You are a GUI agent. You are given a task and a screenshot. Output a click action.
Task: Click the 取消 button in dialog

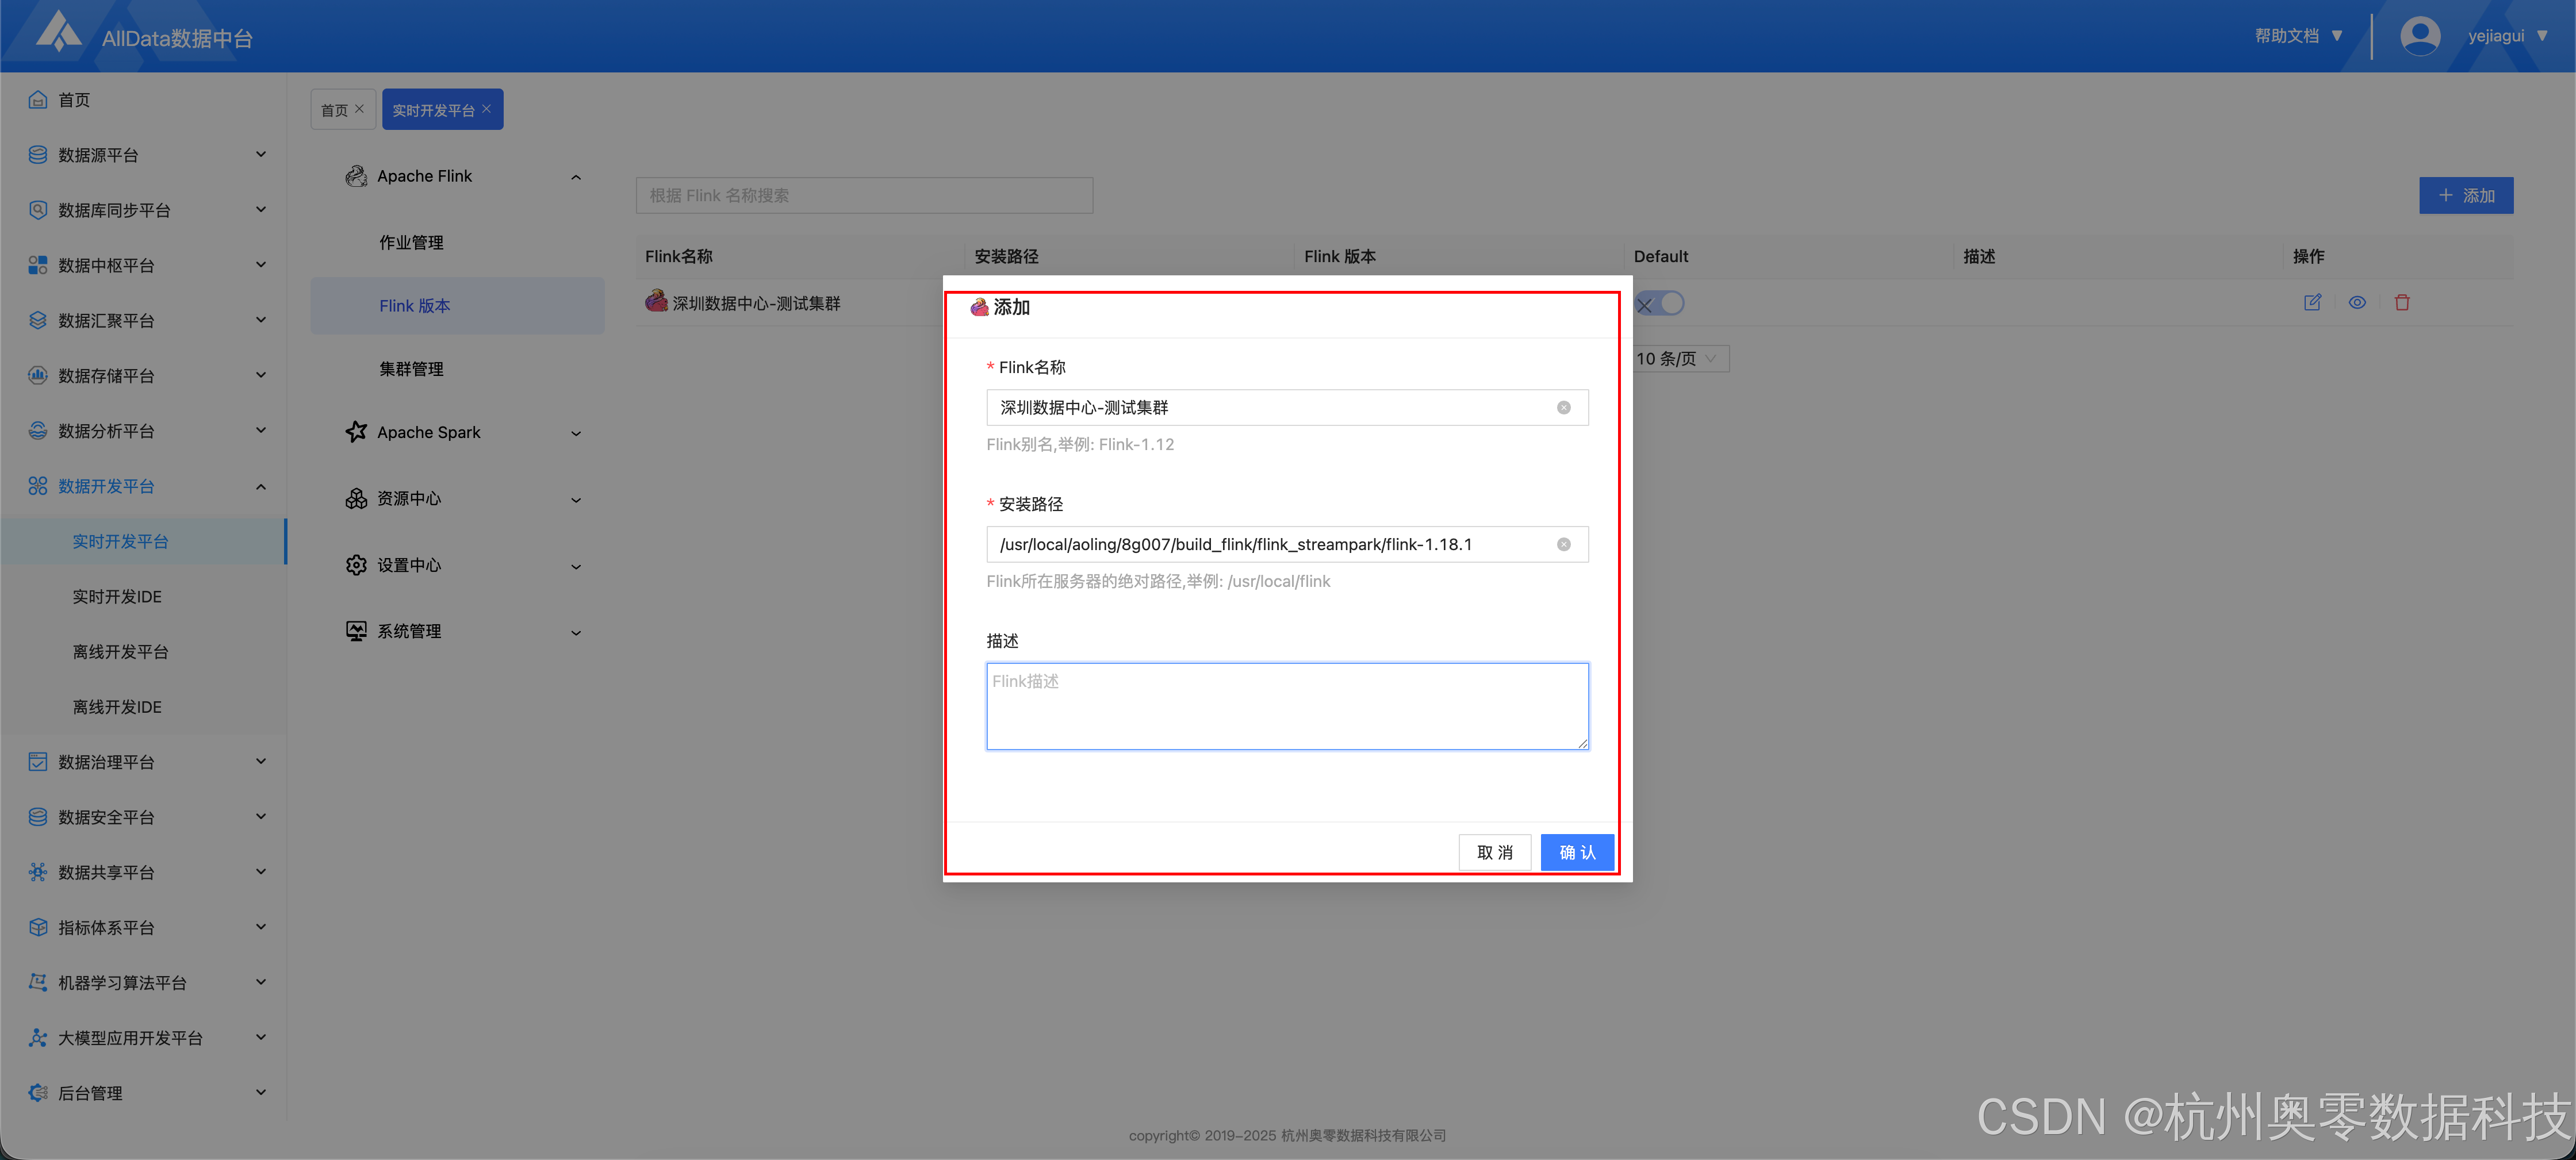[1494, 852]
